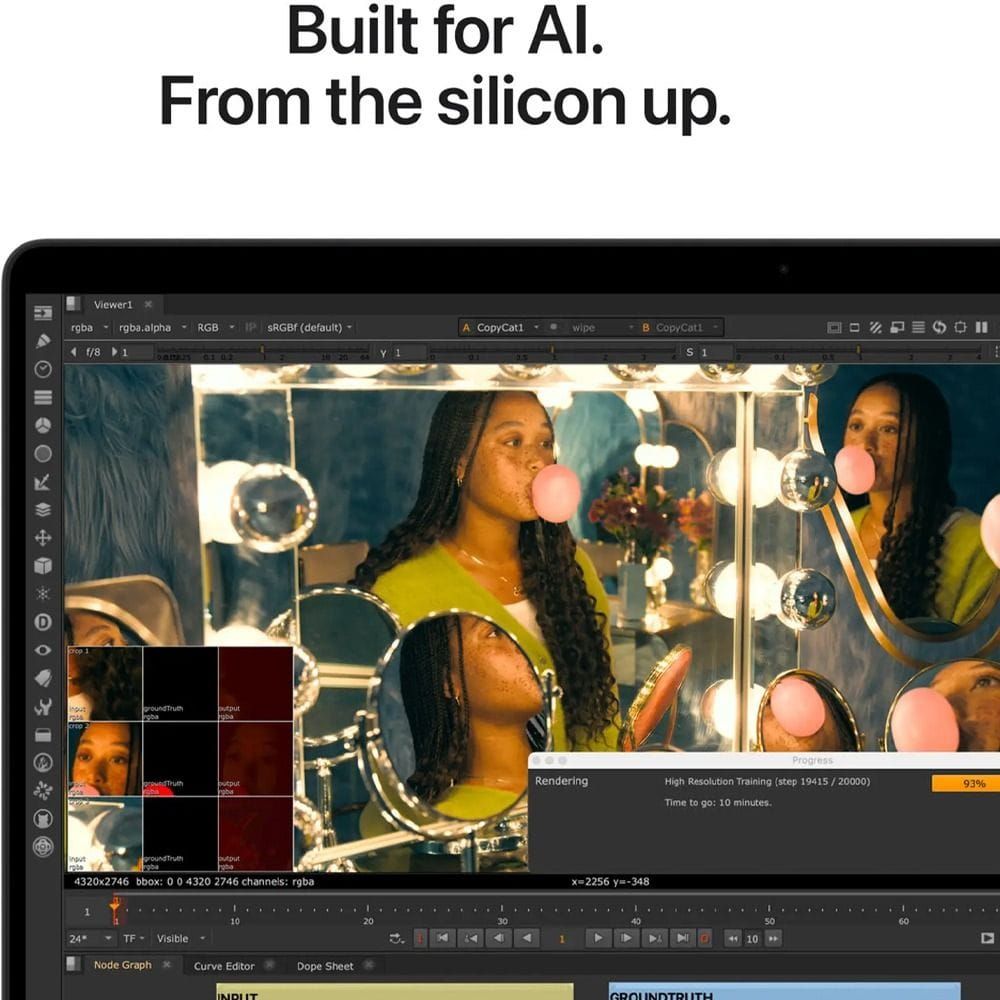Open the Transform nodes move-arrows icon
The image size is (1000, 1000).
pos(43,538)
